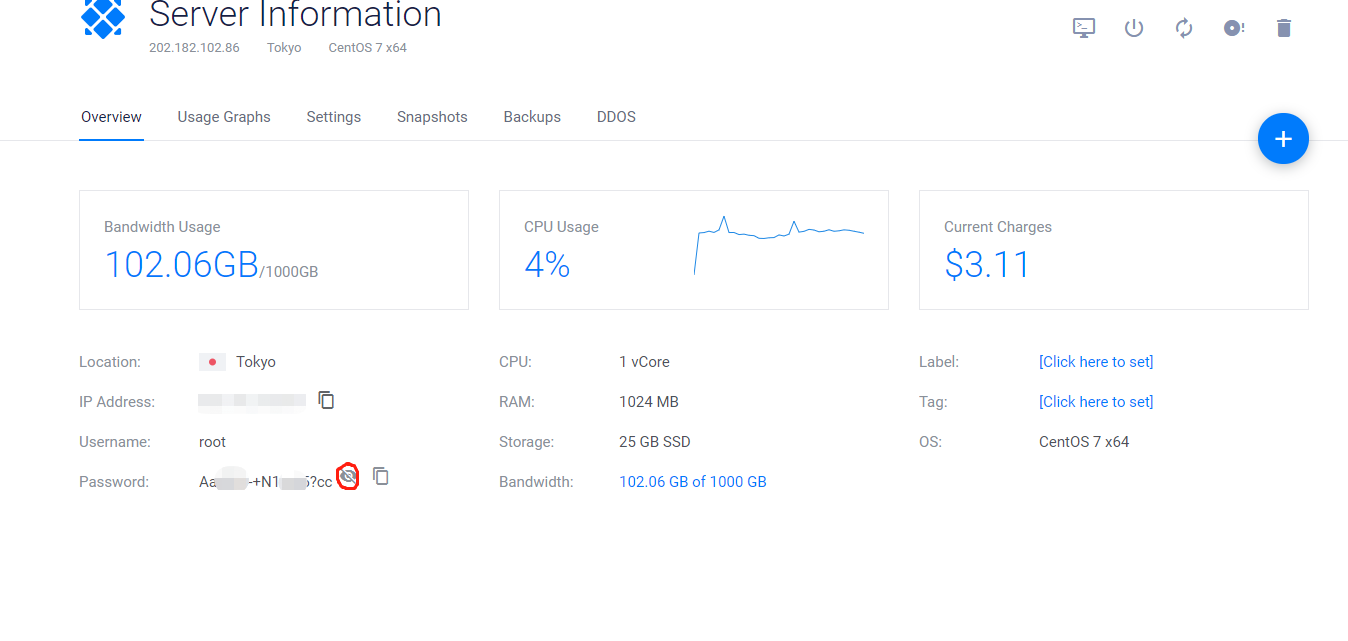1348x641 pixels.
Task: Copy the root password using its copy icon
Action: click(380, 477)
